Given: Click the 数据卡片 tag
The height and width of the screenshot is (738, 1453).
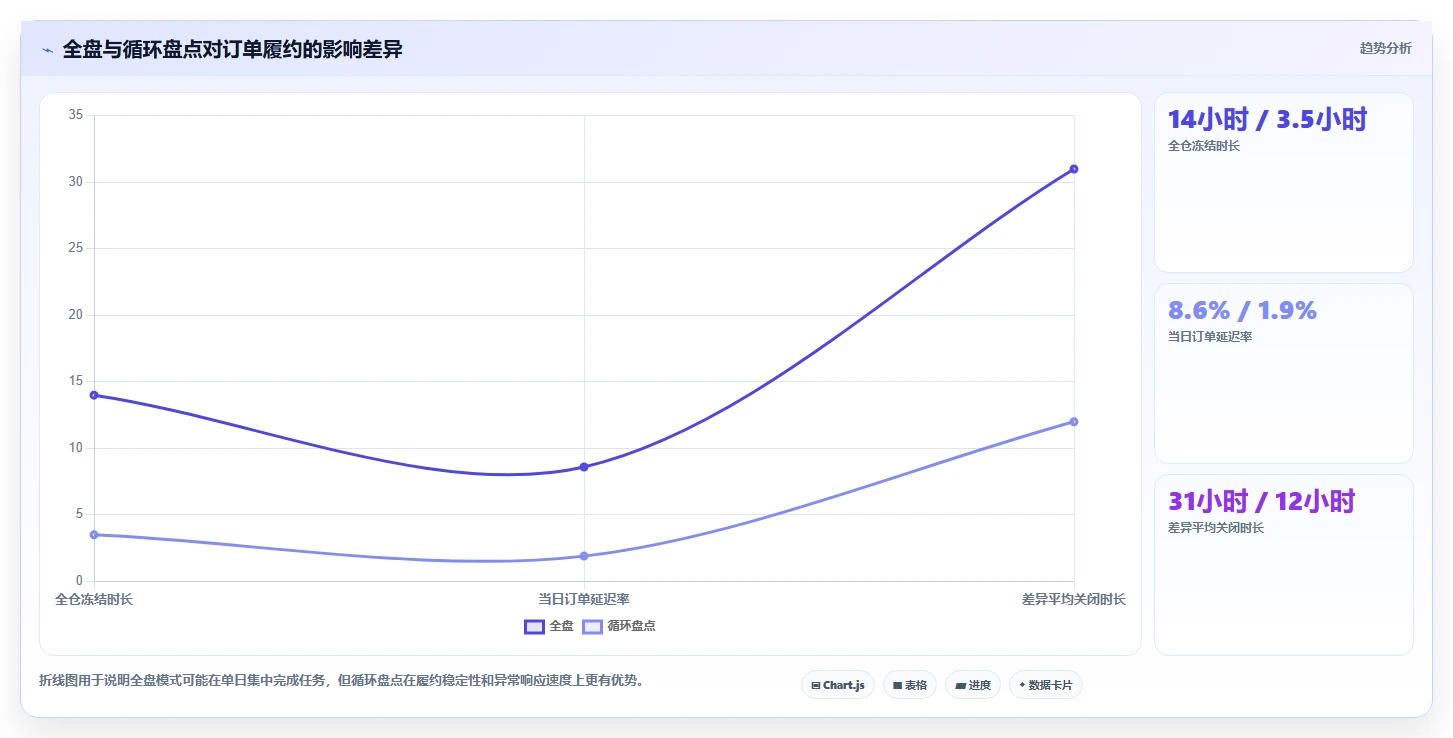Looking at the screenshot, I should click(1046, 685).
